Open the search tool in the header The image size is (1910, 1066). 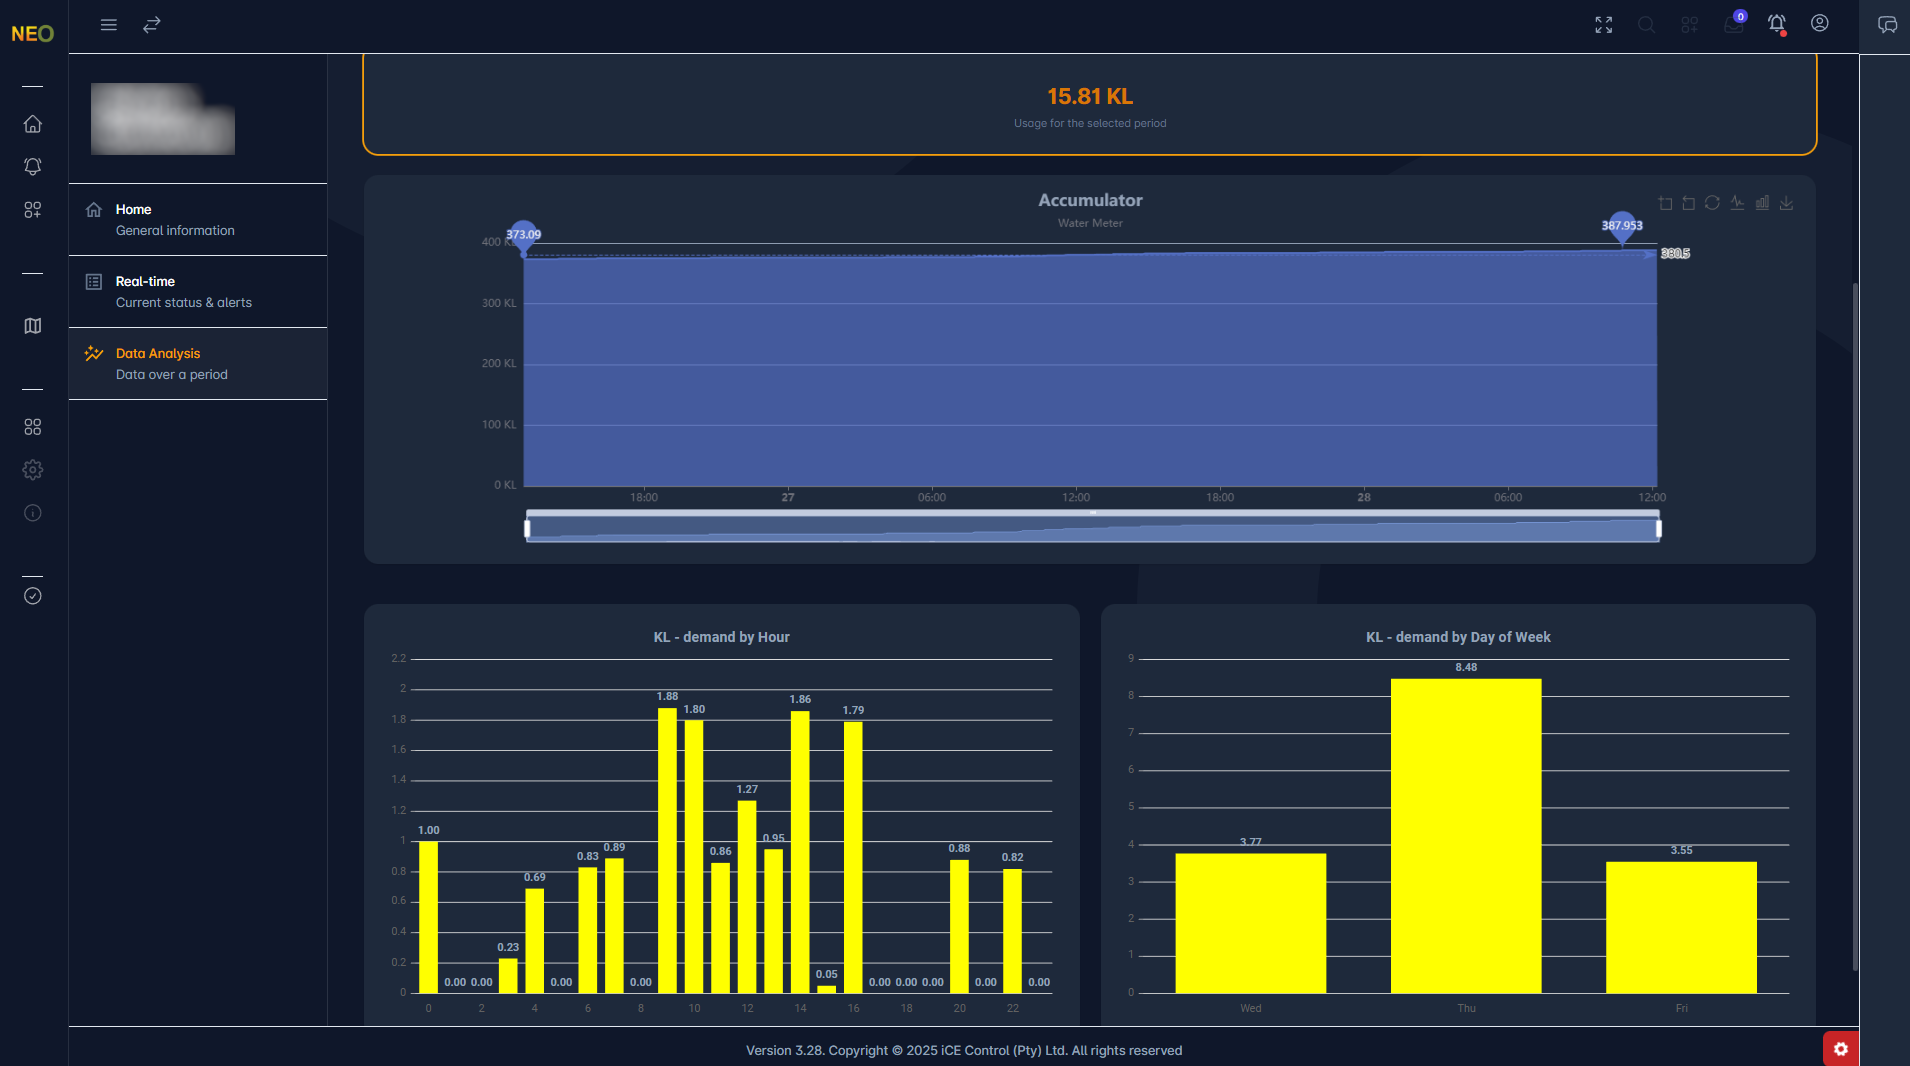[1647, 25]
